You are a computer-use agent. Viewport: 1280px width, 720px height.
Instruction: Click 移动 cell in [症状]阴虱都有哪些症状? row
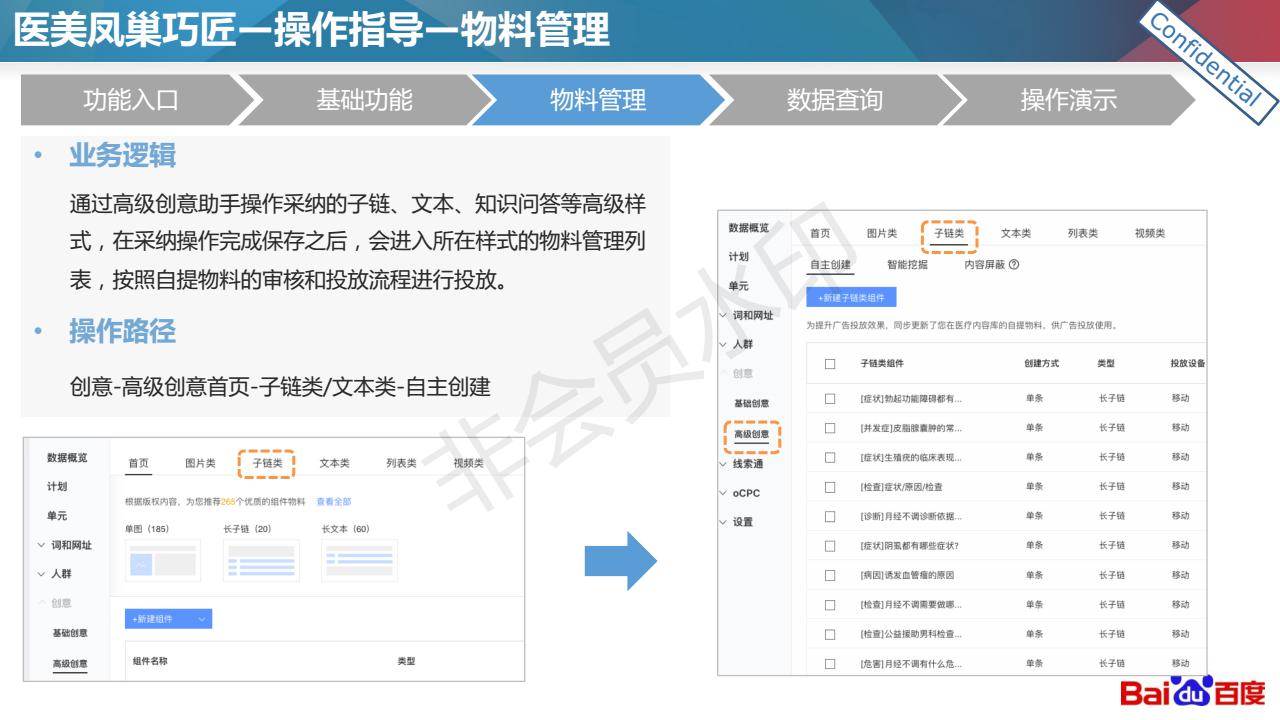[1180, 546]
